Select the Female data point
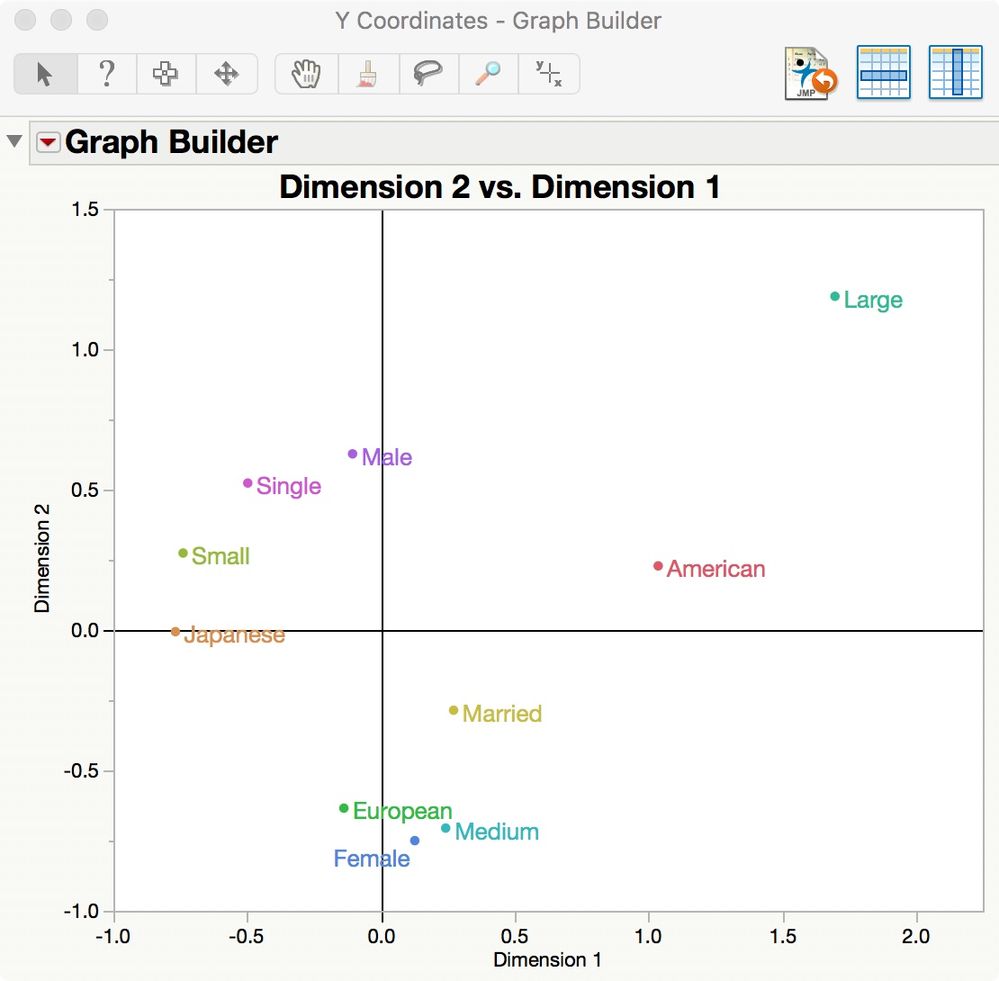The height and width of the screenshot is (981, 999). 415,841
